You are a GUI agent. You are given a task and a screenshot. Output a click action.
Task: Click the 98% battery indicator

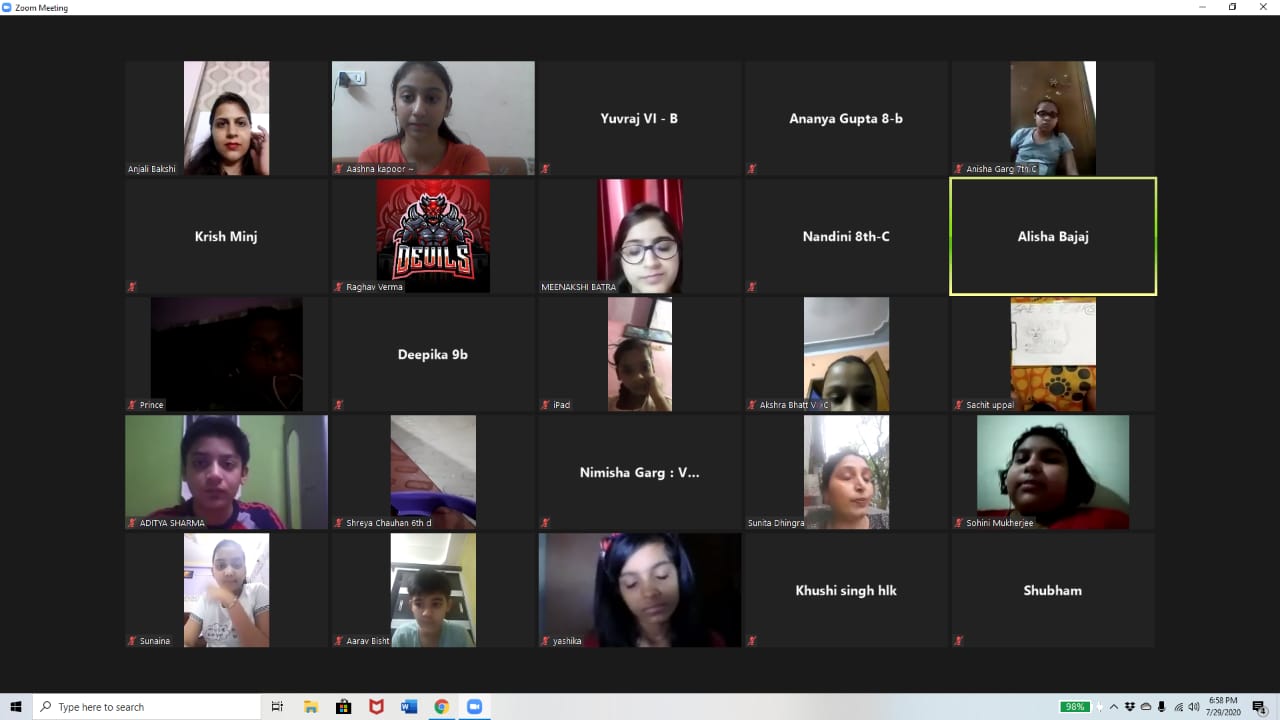pos(1076,707)
